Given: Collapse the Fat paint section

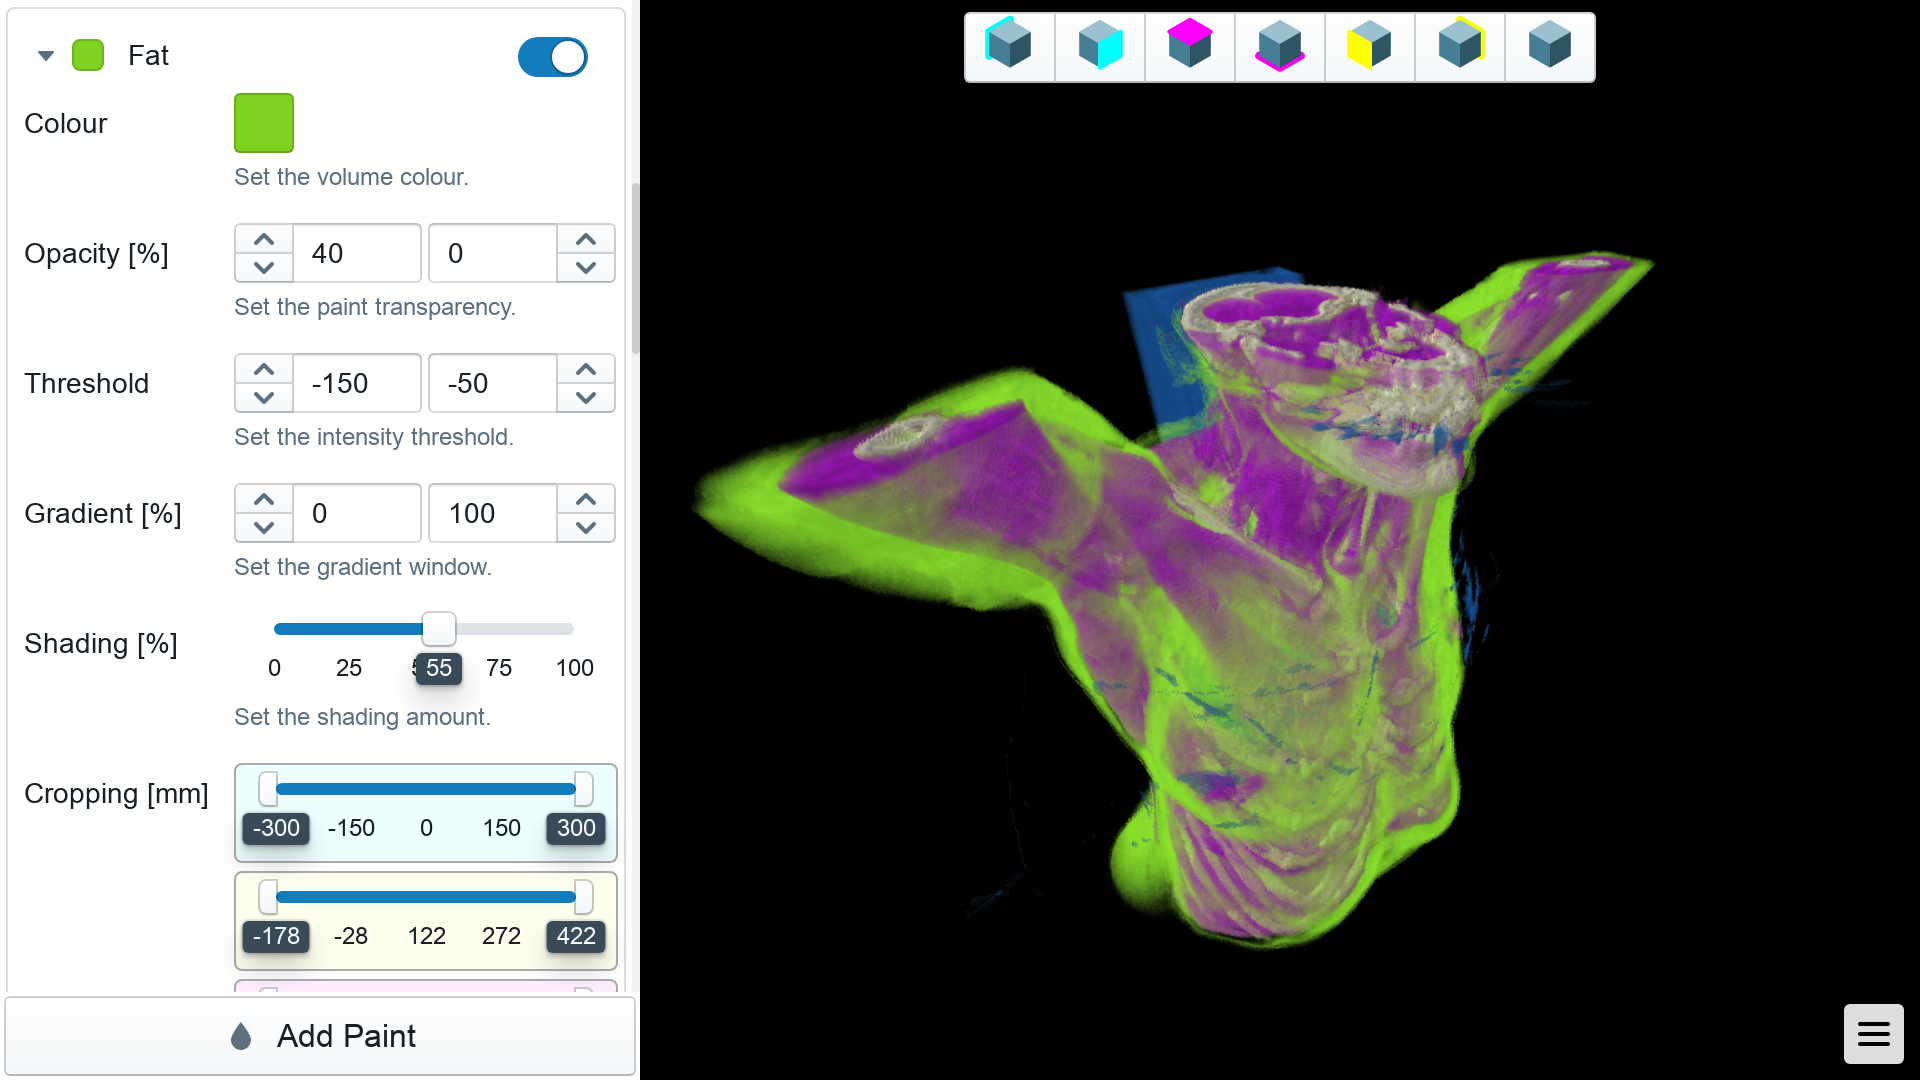Looking at the screenshot, I should (x=46, y=56).
